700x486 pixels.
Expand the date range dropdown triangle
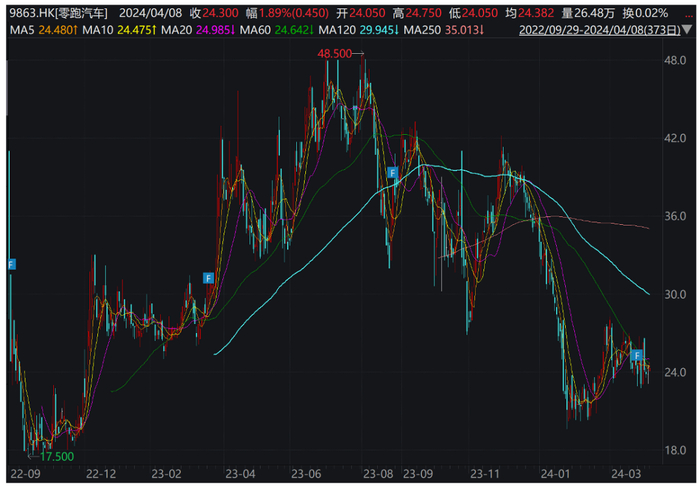(x=688, y=31)
